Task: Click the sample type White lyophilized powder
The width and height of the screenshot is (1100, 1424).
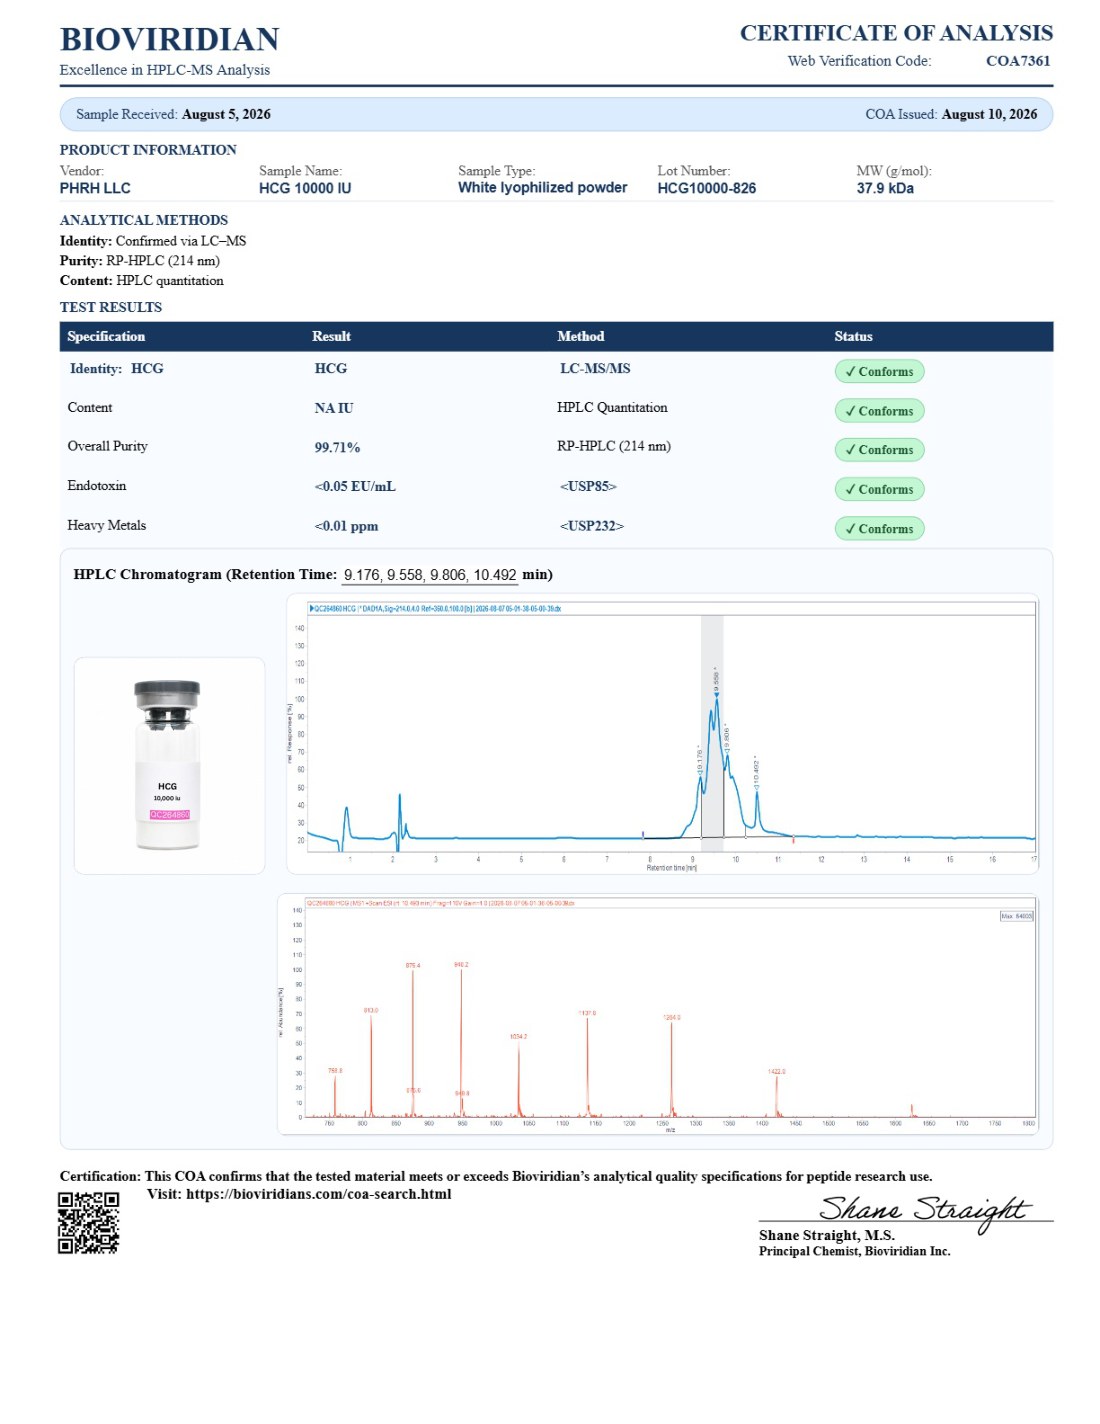Action: point(543,188)
